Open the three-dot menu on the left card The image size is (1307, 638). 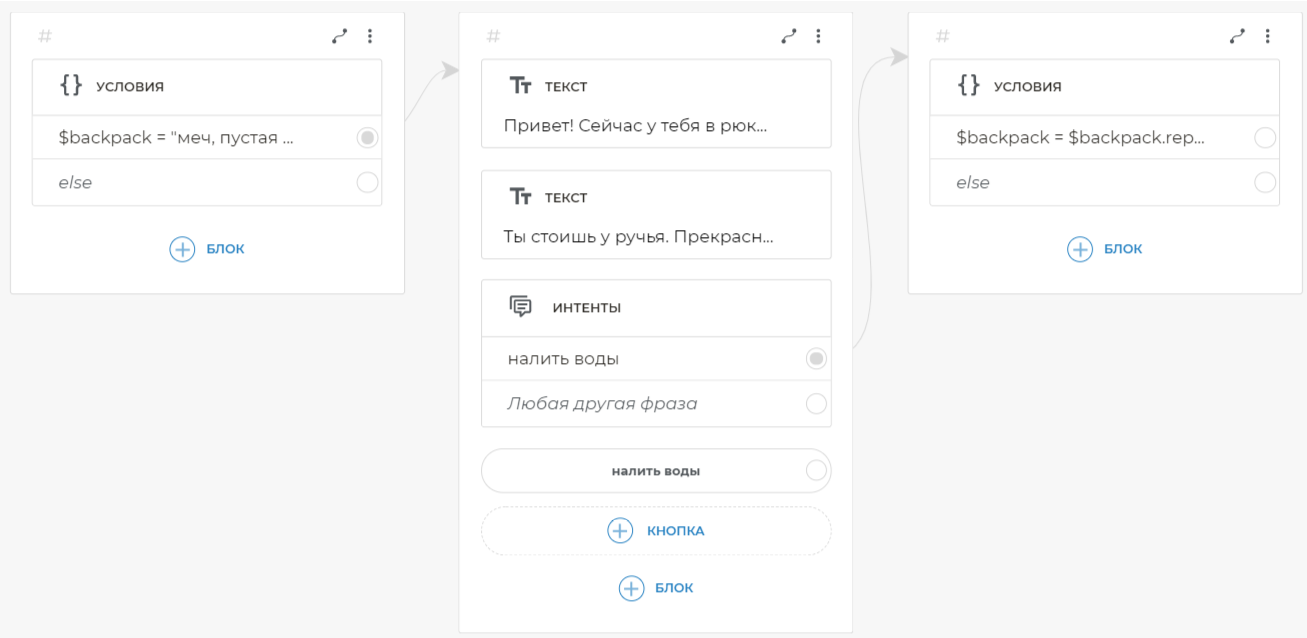pos(370,36)
